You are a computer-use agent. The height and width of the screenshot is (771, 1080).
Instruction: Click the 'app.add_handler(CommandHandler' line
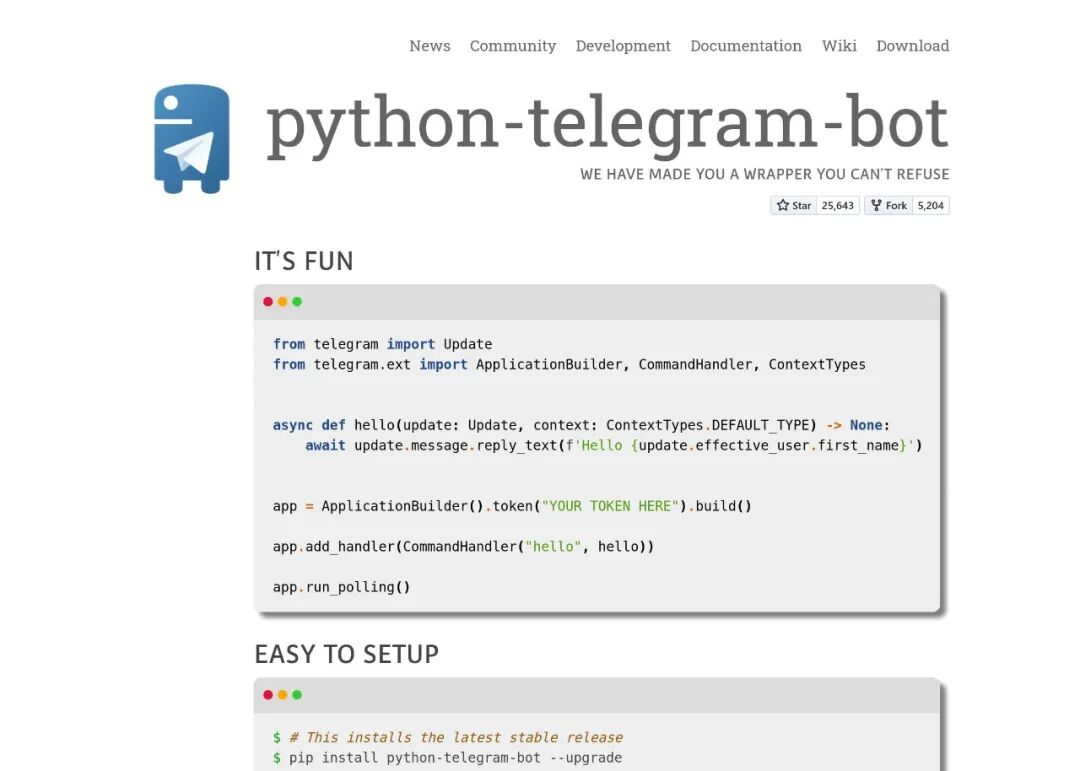[x=464, y=546]
